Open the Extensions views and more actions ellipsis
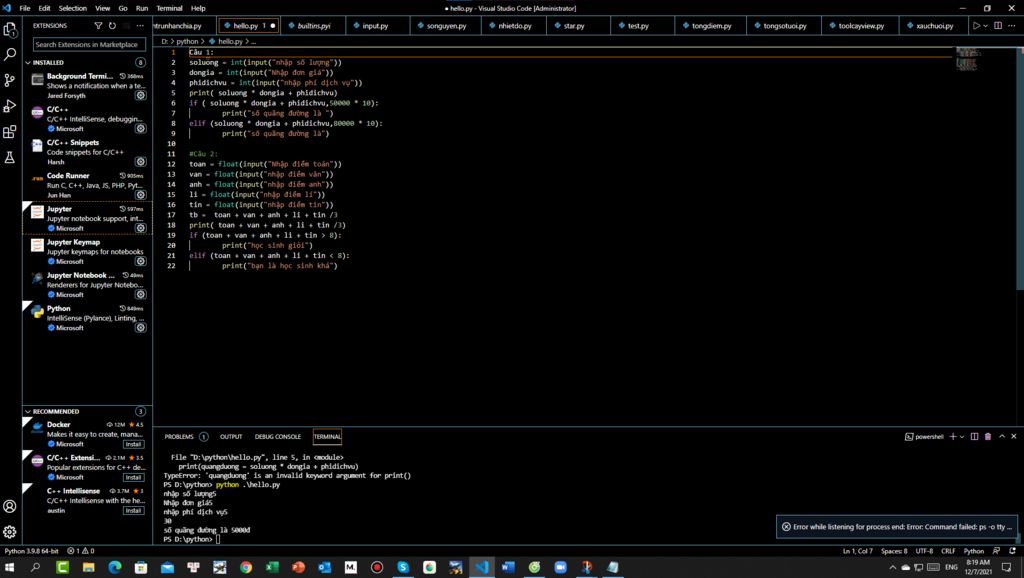 pos(140,25)
